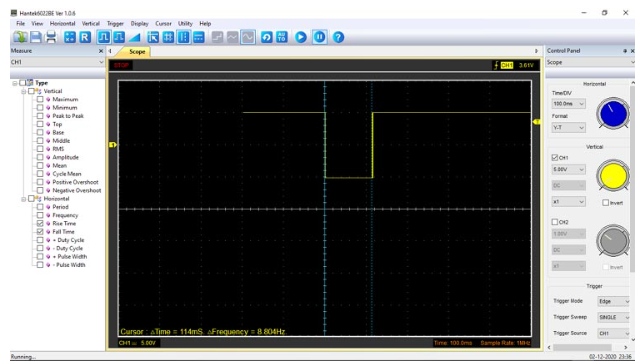
Task: Click the AUTO setup toolbar icon
Action: [282, 37]
